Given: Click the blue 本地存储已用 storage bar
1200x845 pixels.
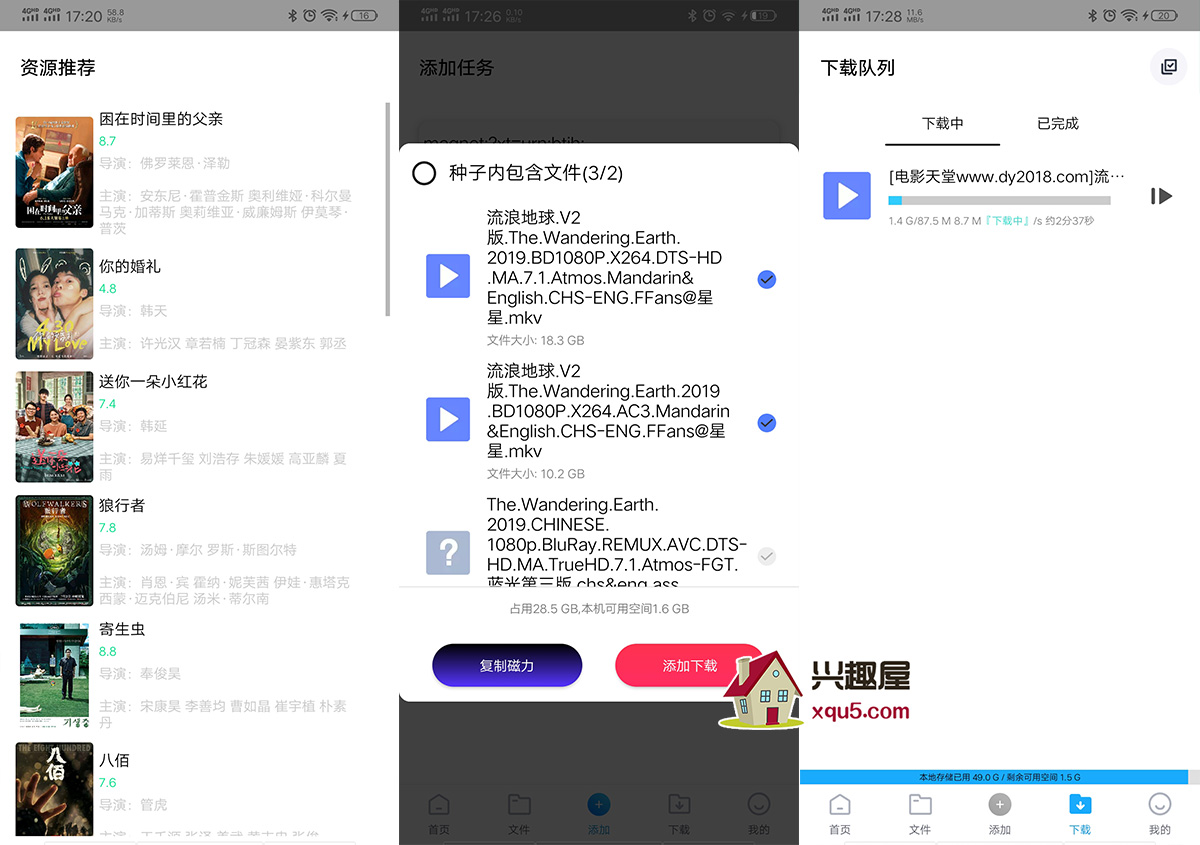Looking at the screenshot, I should (x=994, y=777).
